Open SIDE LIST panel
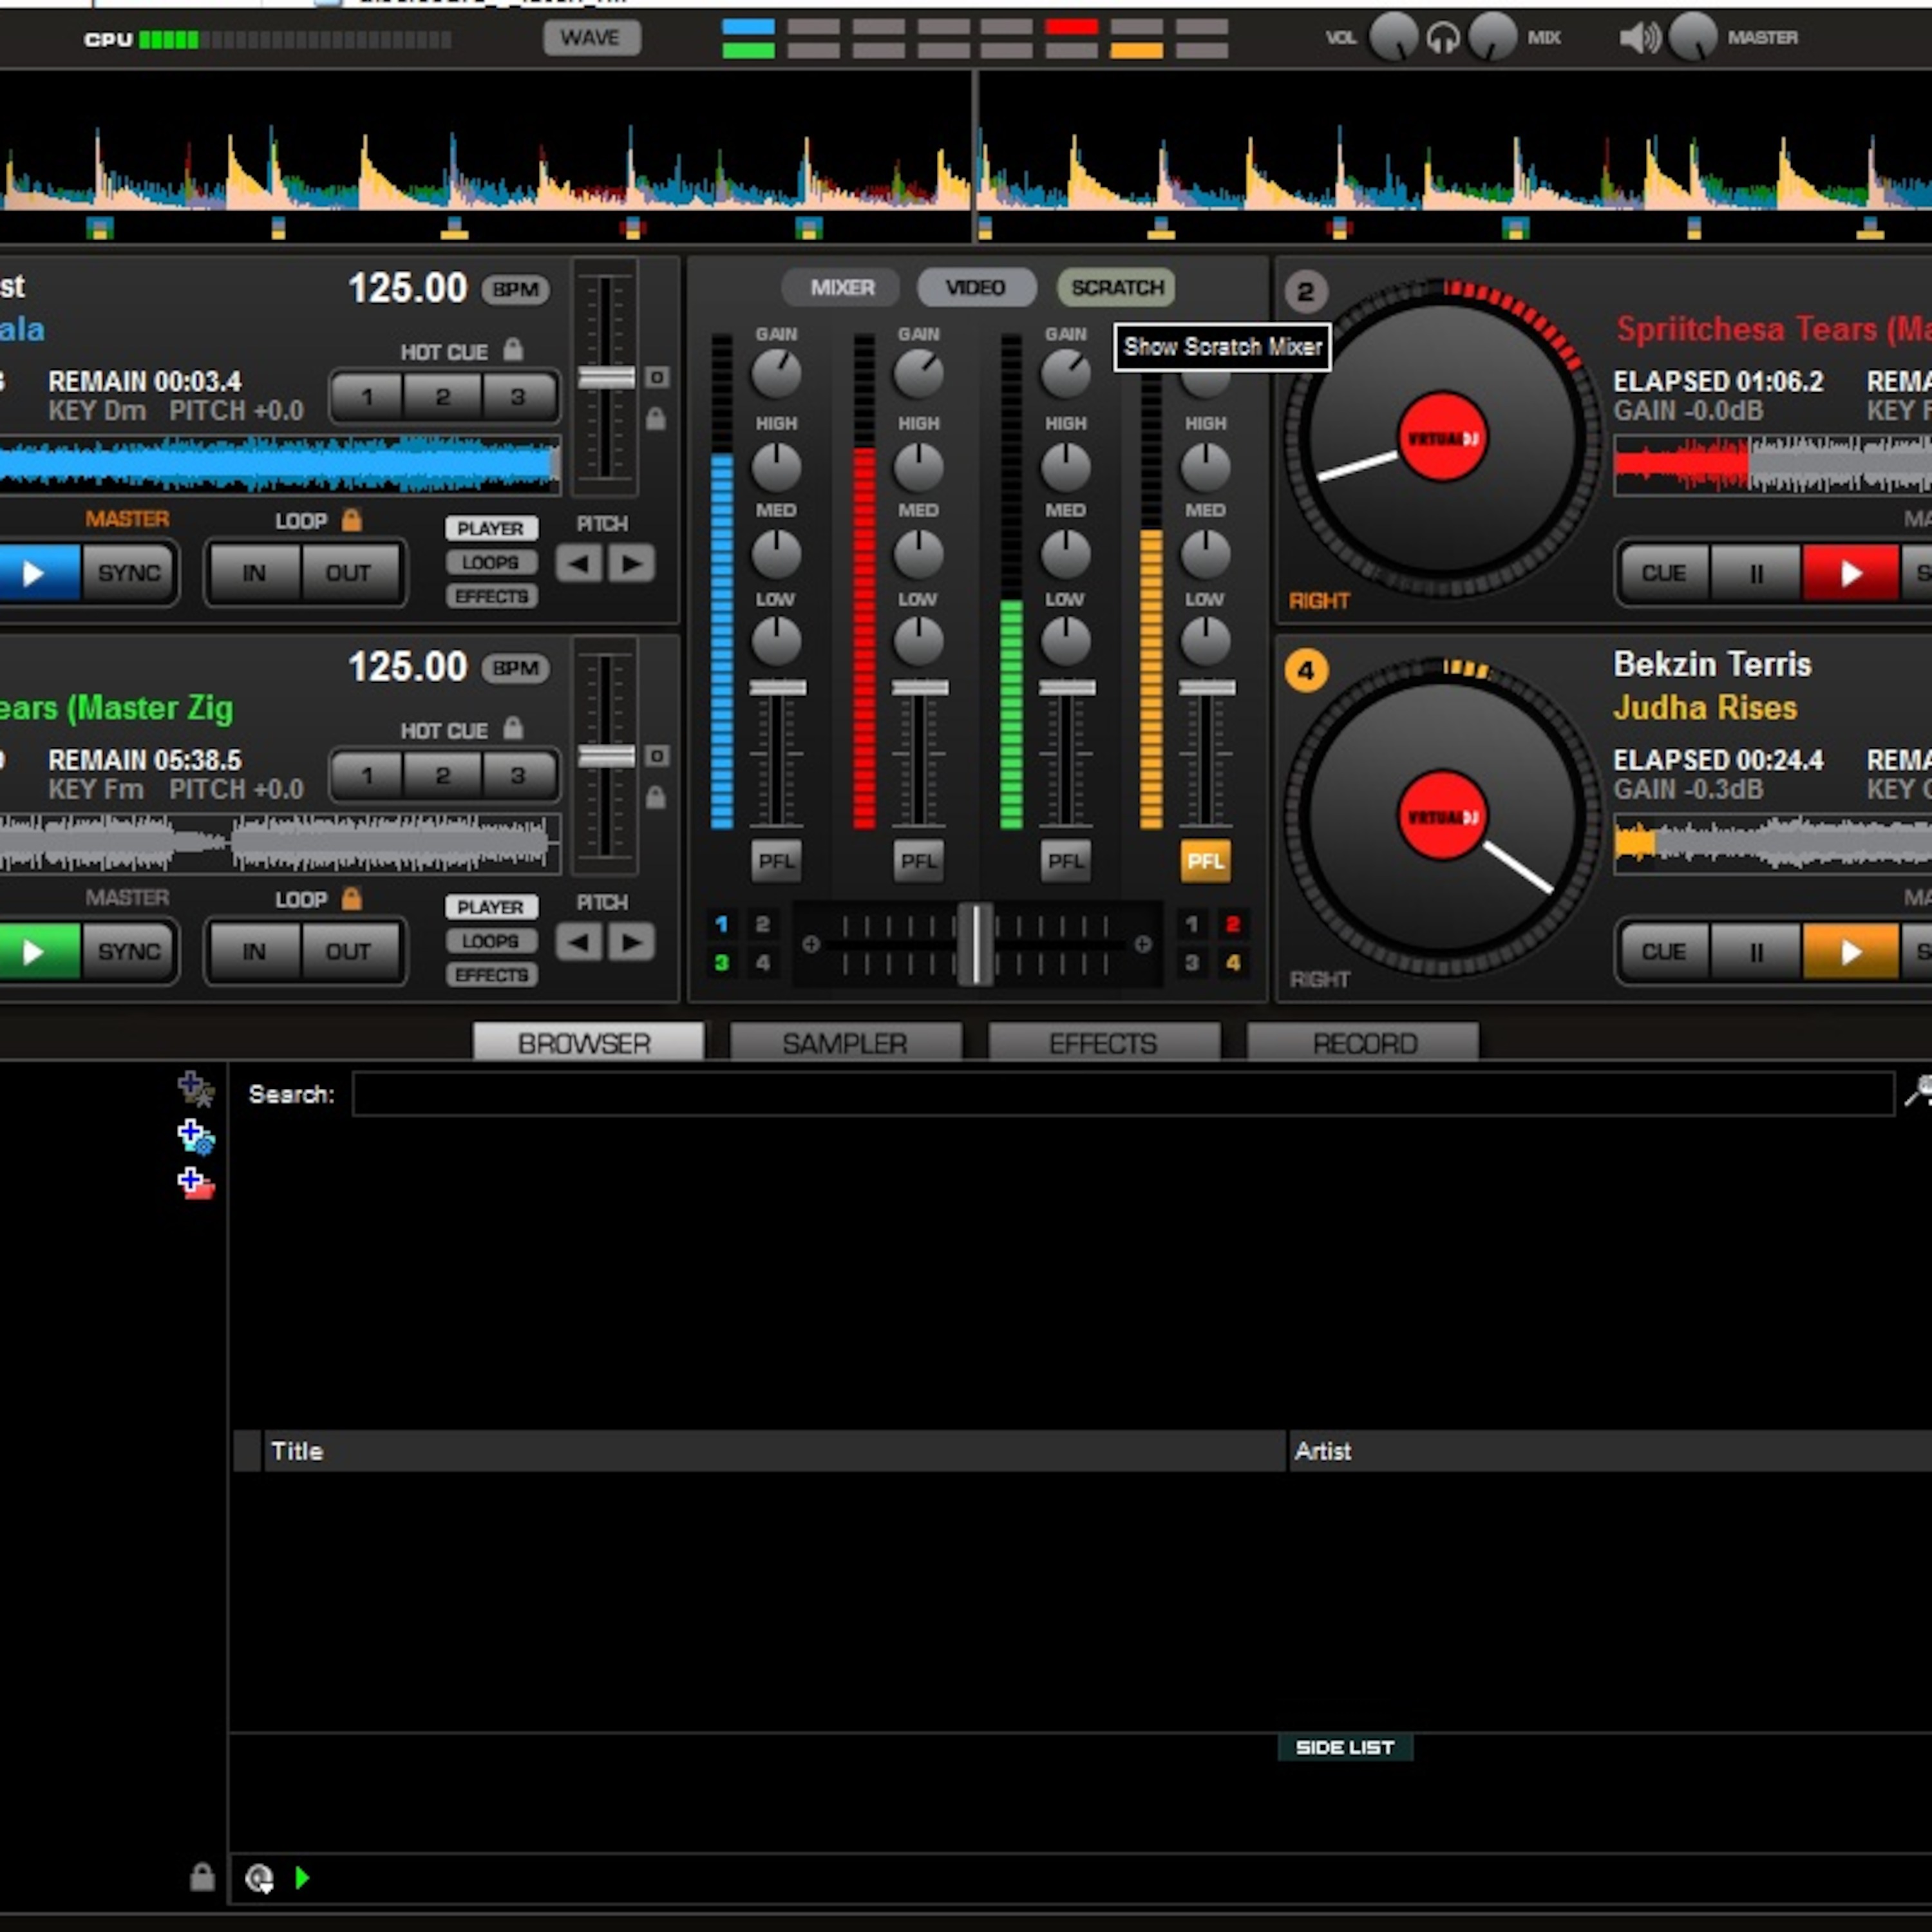This screenshot has height=1932, width=1932. pos(1344,1747)
